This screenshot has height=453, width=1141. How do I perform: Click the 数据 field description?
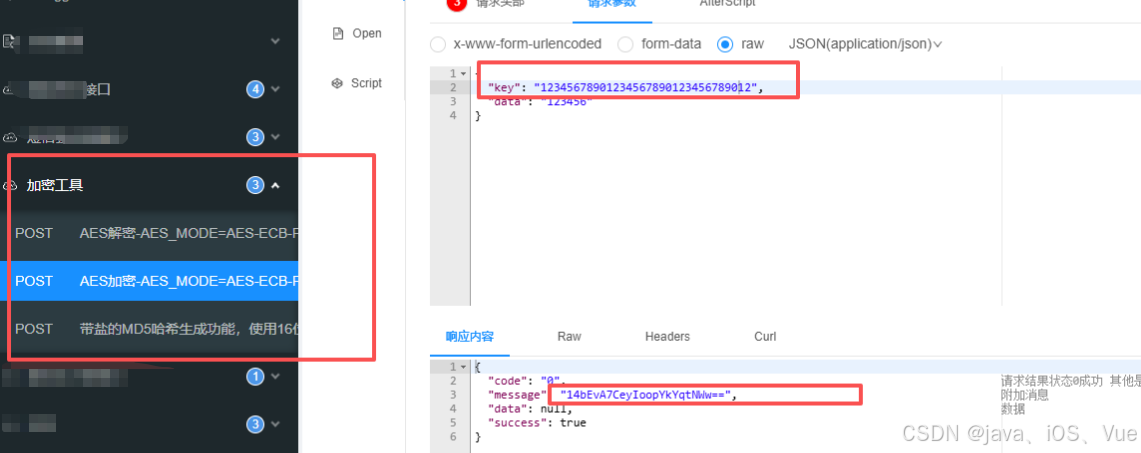pos(1013,409)
